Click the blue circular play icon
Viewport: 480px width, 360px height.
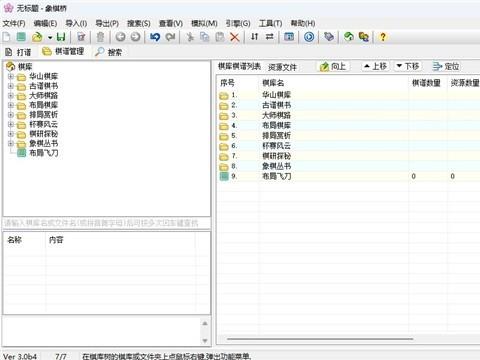(309, 37)
